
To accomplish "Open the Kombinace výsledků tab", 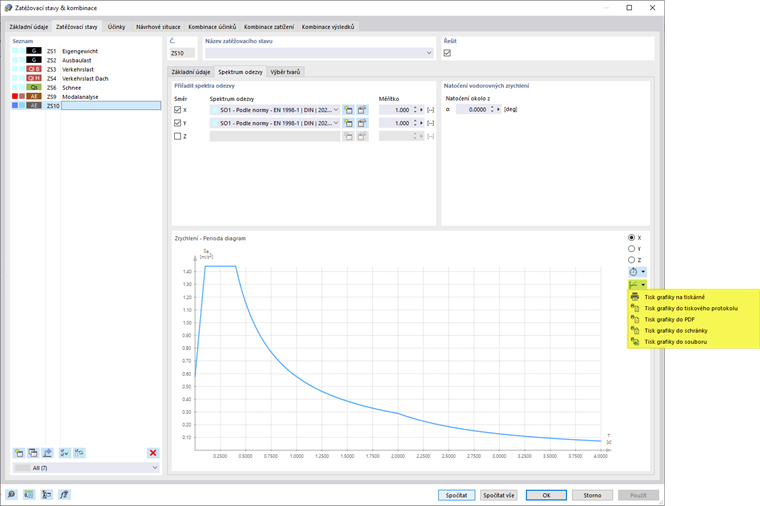I will (x=328, y=27).
